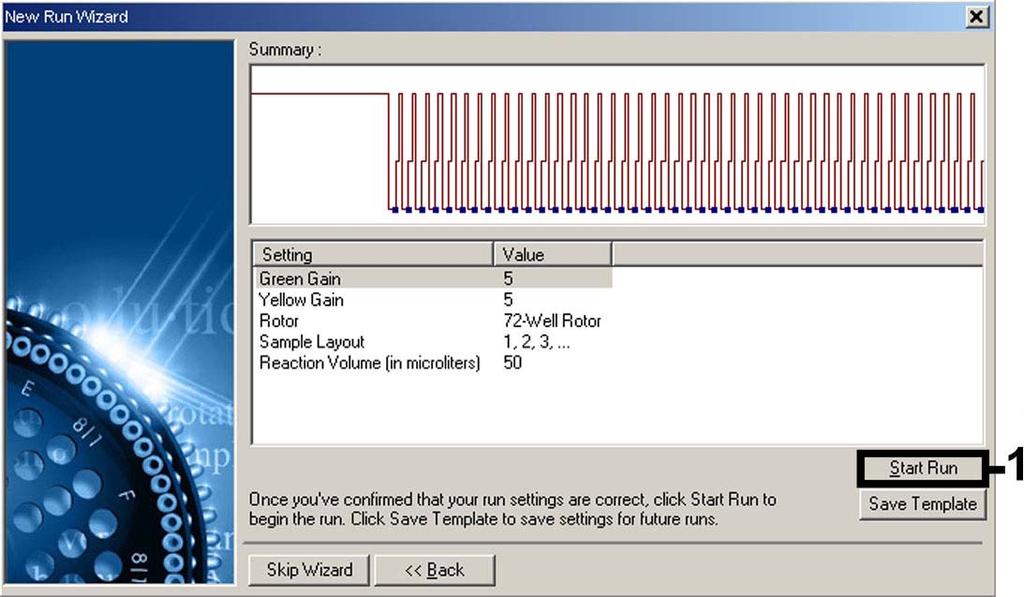Go back with the << Back button

tap(434, 570)
